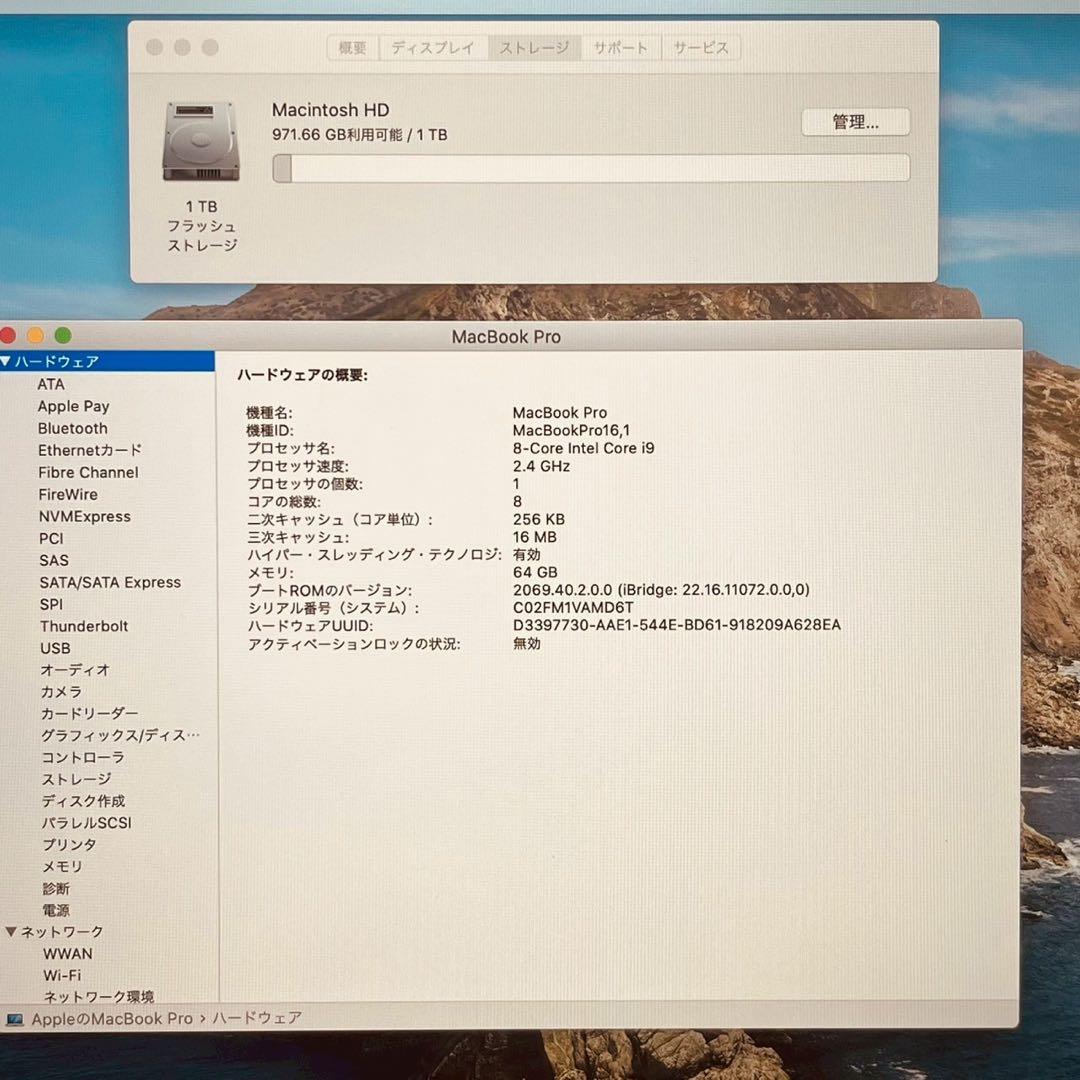Click the MacBook Pro icon in path bar
1080x1080 pixels.
15,1019
